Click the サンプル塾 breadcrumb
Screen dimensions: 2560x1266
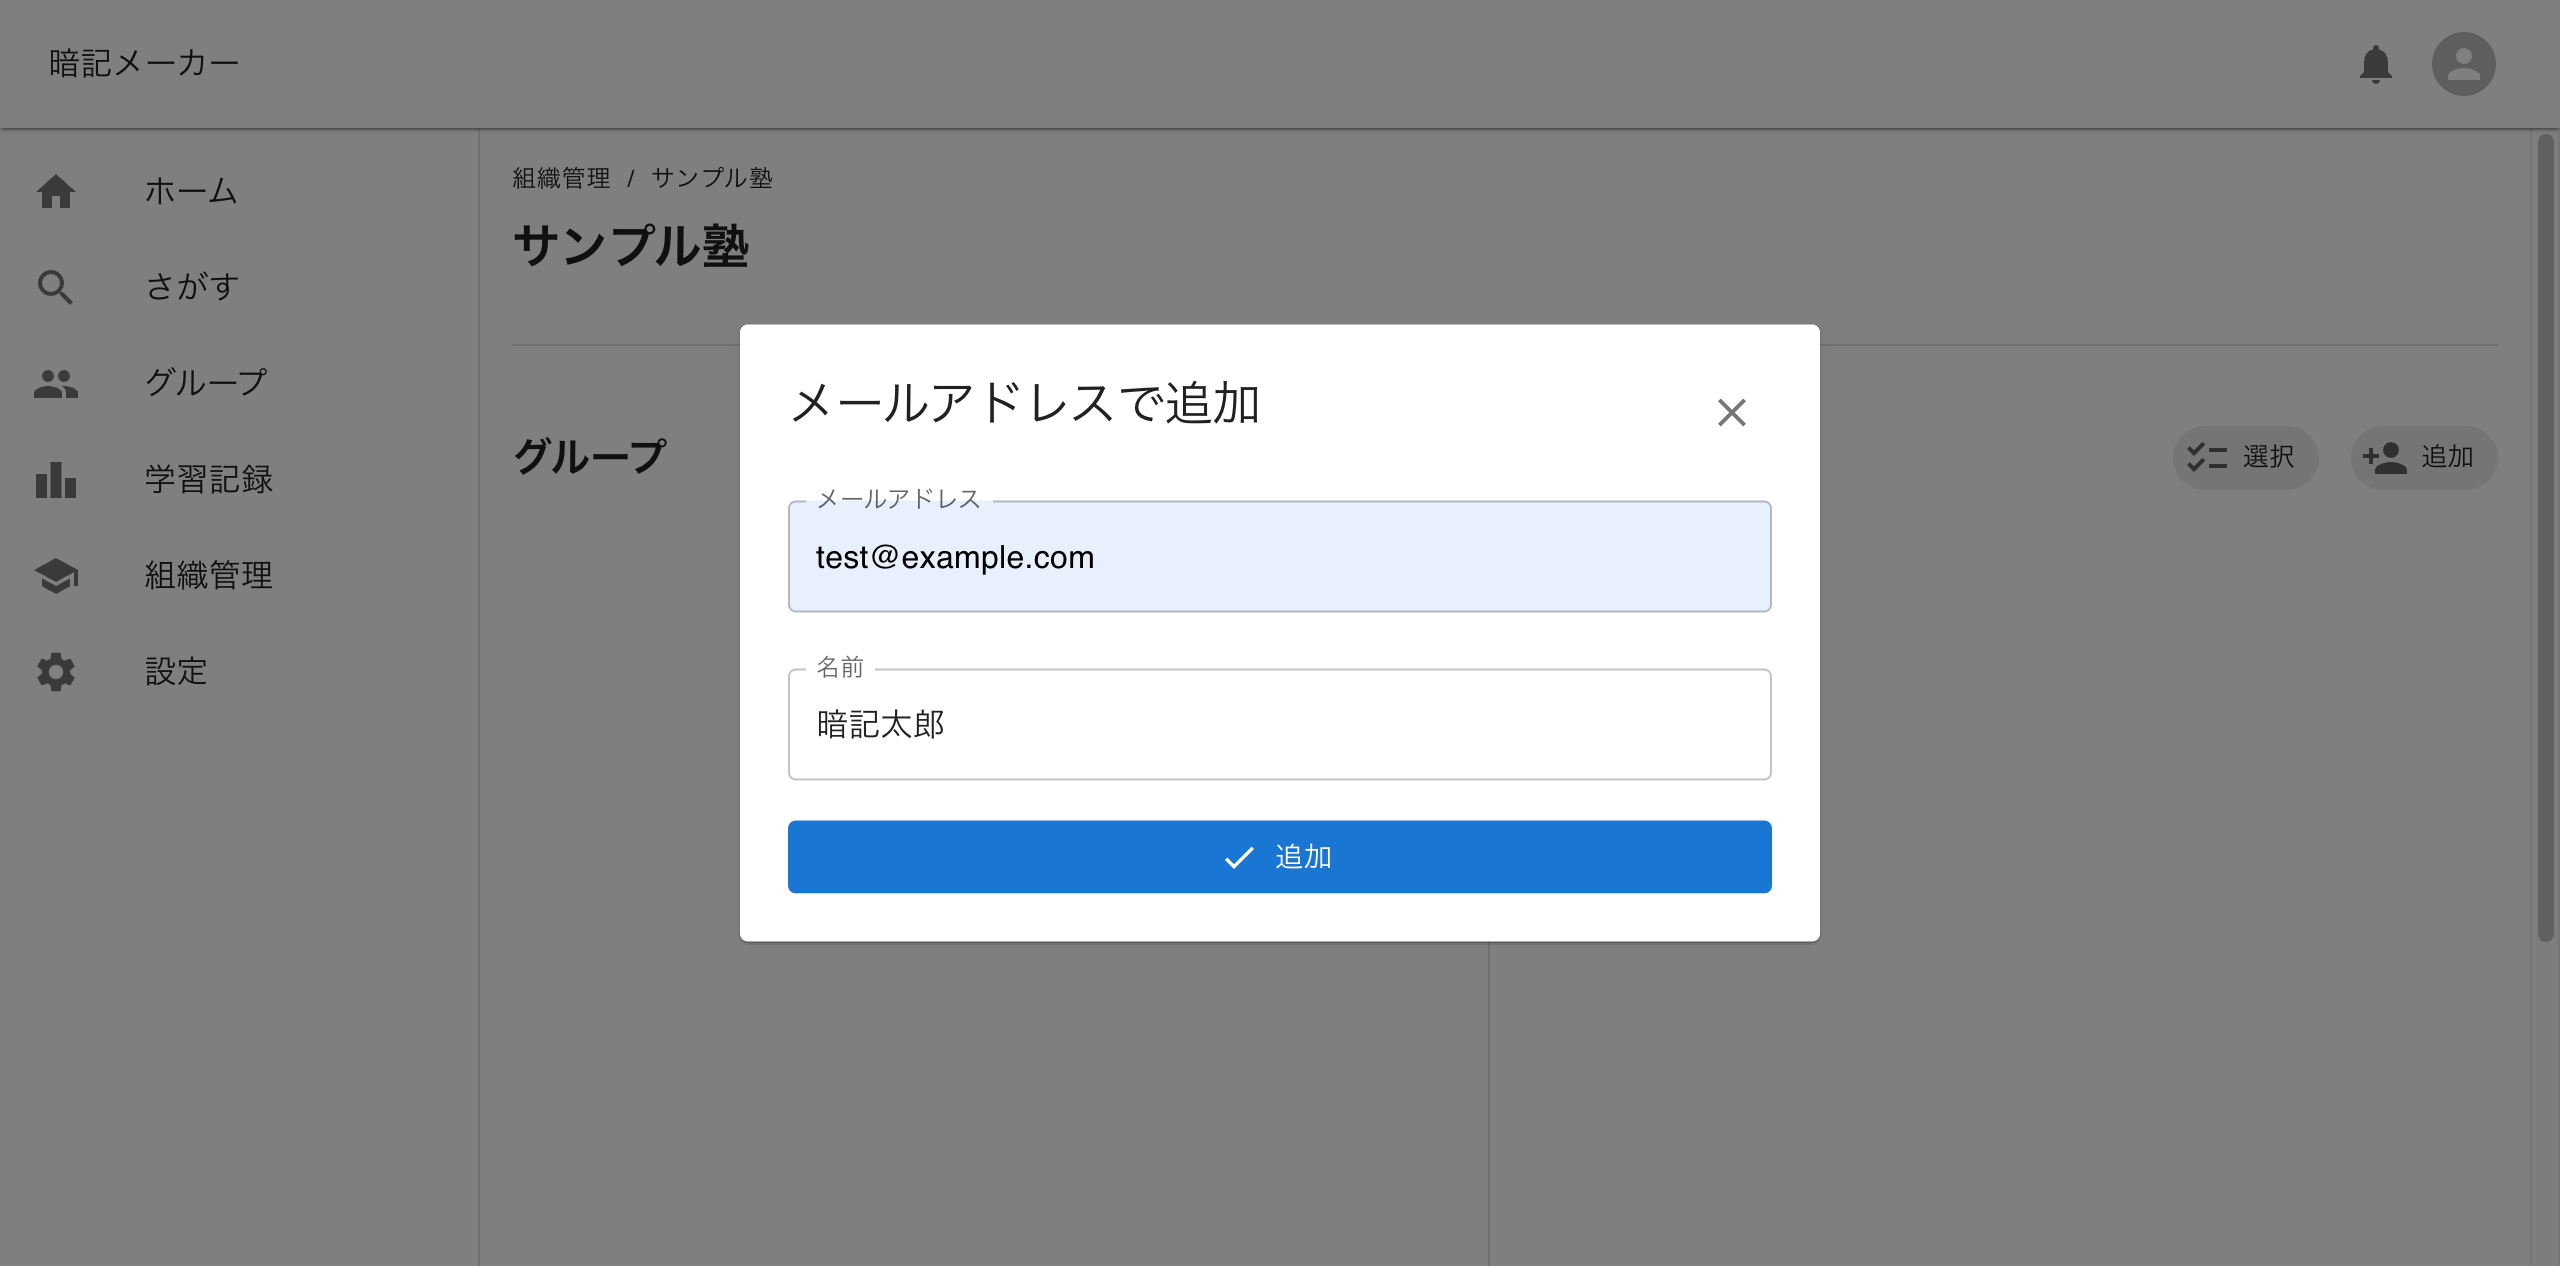pyautogui.click(x=712, y=178)
